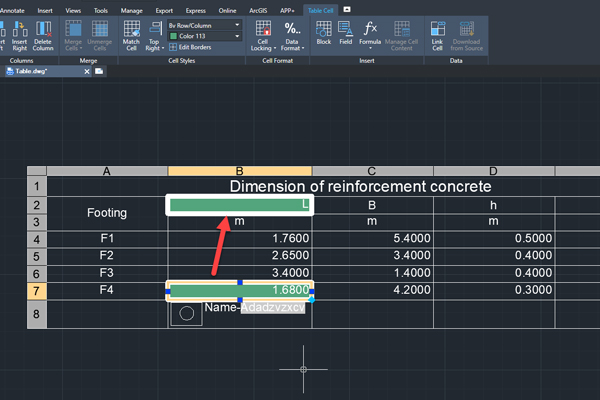Select column header B
The image size is (600, 400).
pos(240,171)
